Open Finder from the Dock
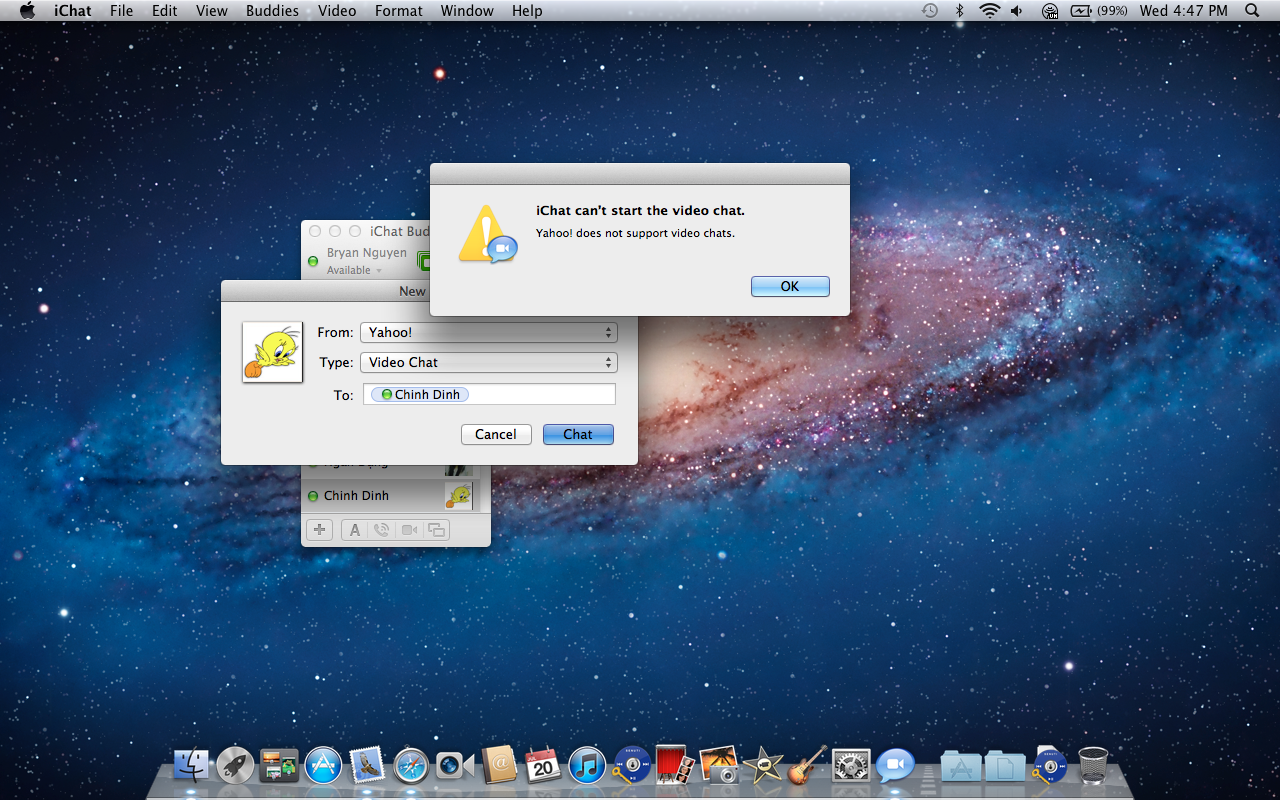Screen dimensions: 1280x800 [x=191, y=765]
